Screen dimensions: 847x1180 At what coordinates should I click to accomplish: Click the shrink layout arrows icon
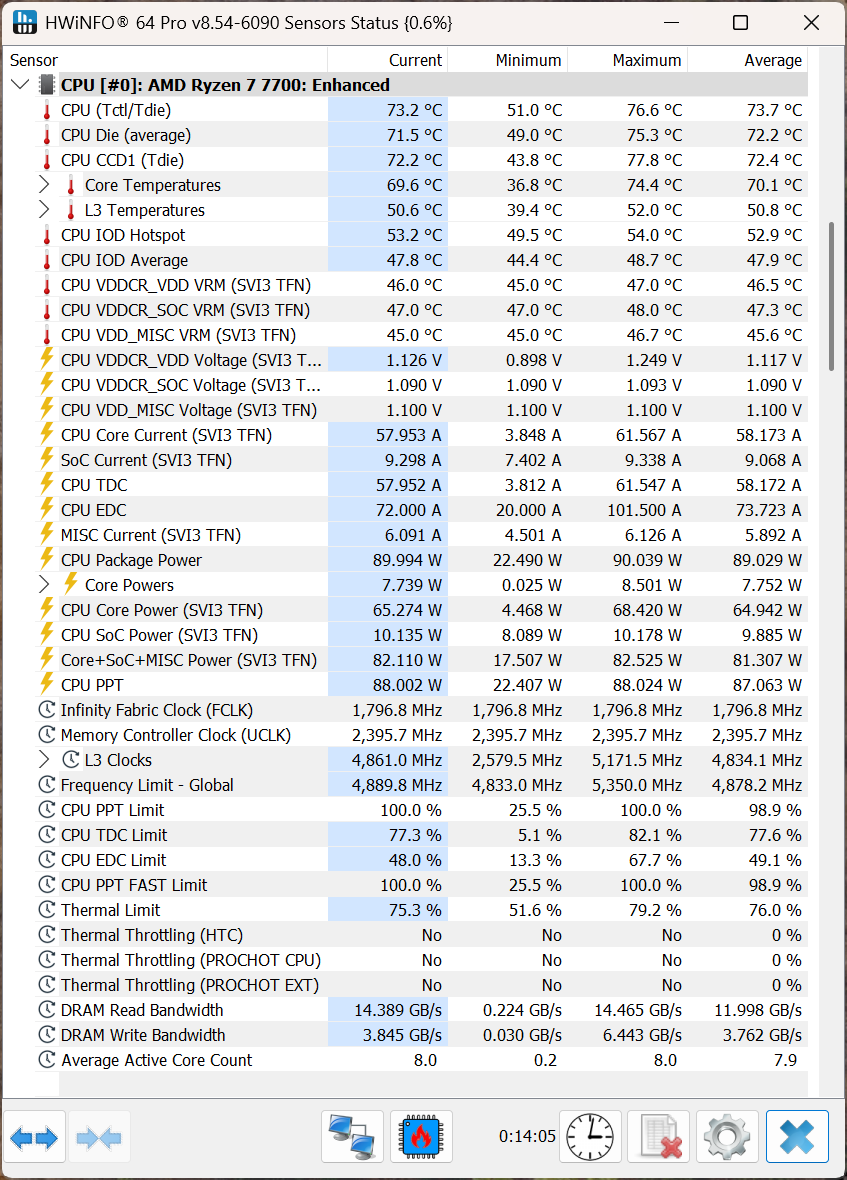99,1137
